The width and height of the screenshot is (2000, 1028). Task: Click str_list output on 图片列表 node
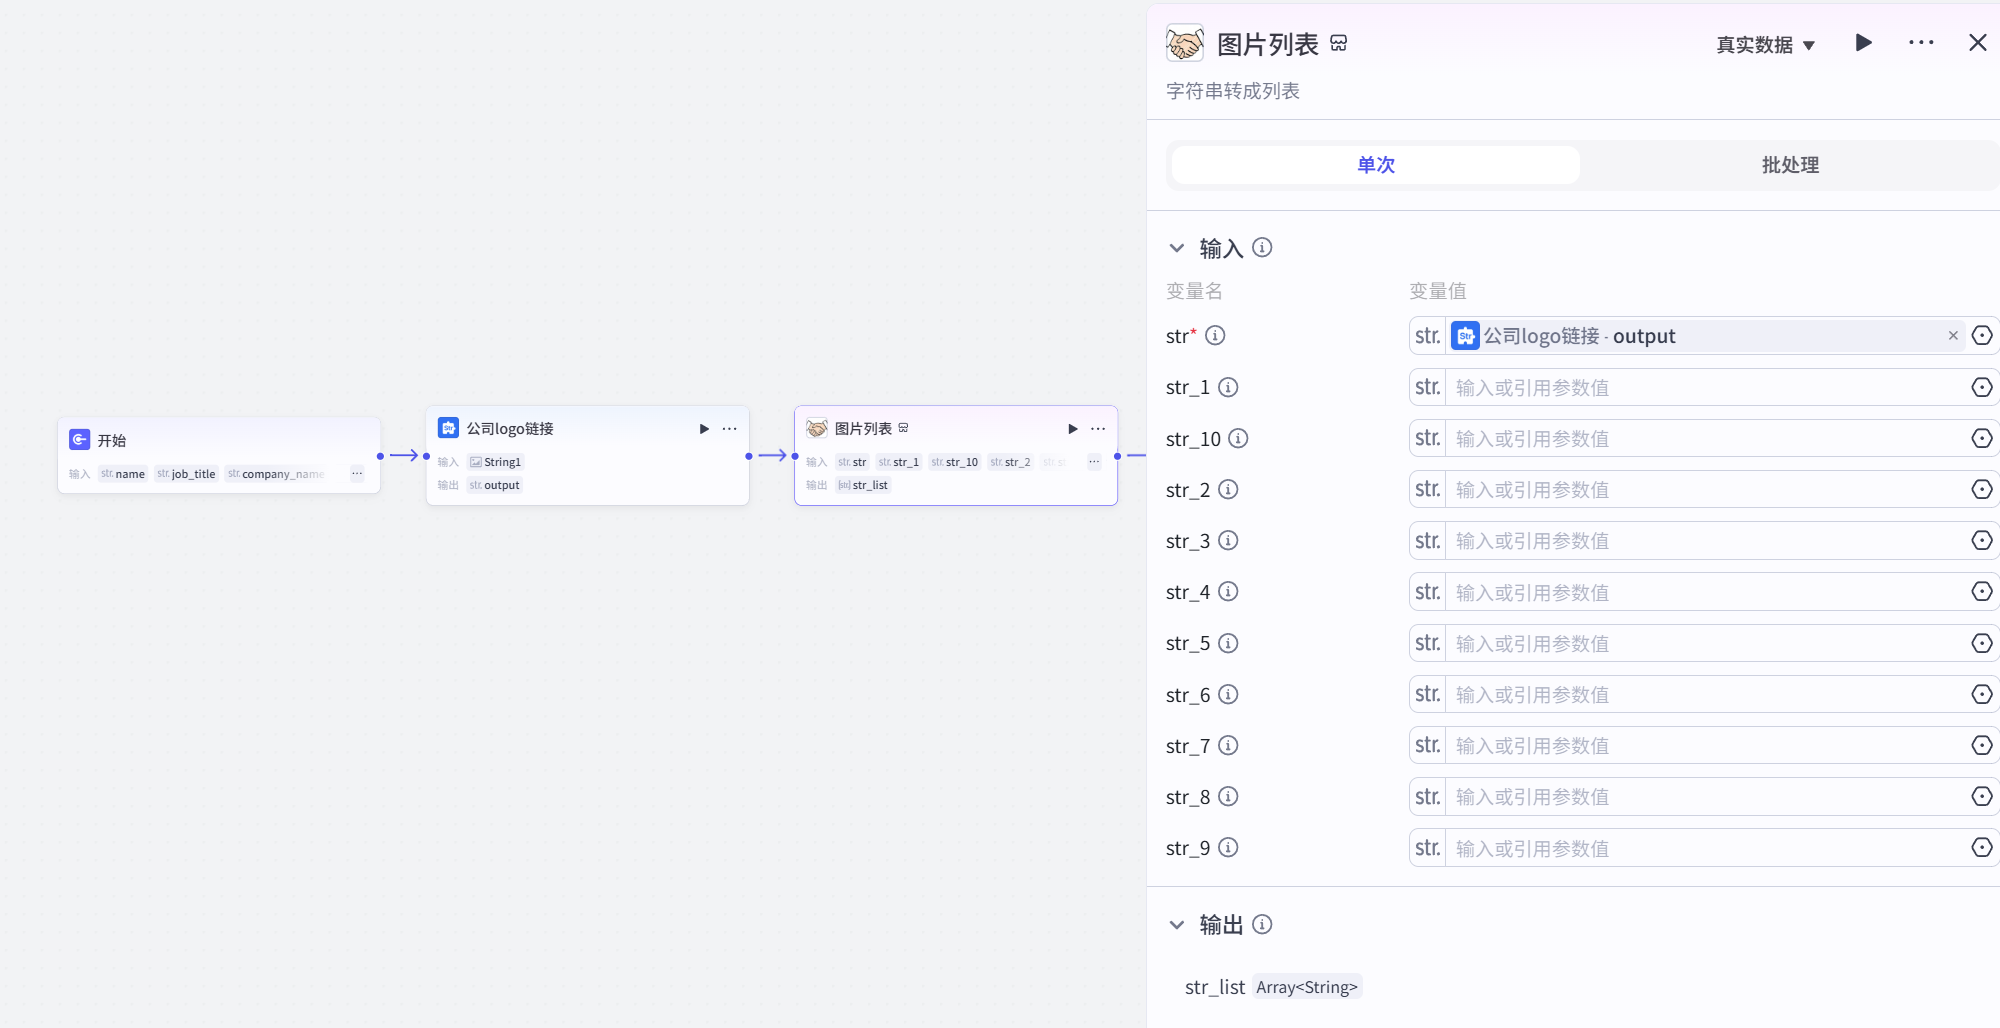coord(863,485)
